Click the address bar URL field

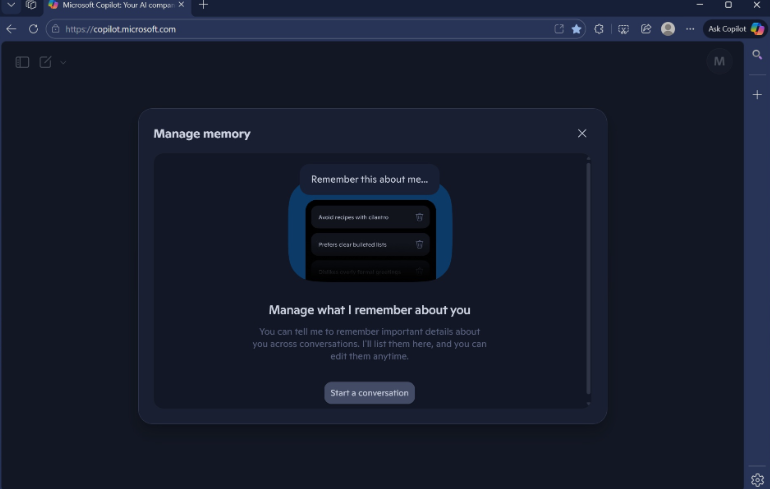(300, 29)
